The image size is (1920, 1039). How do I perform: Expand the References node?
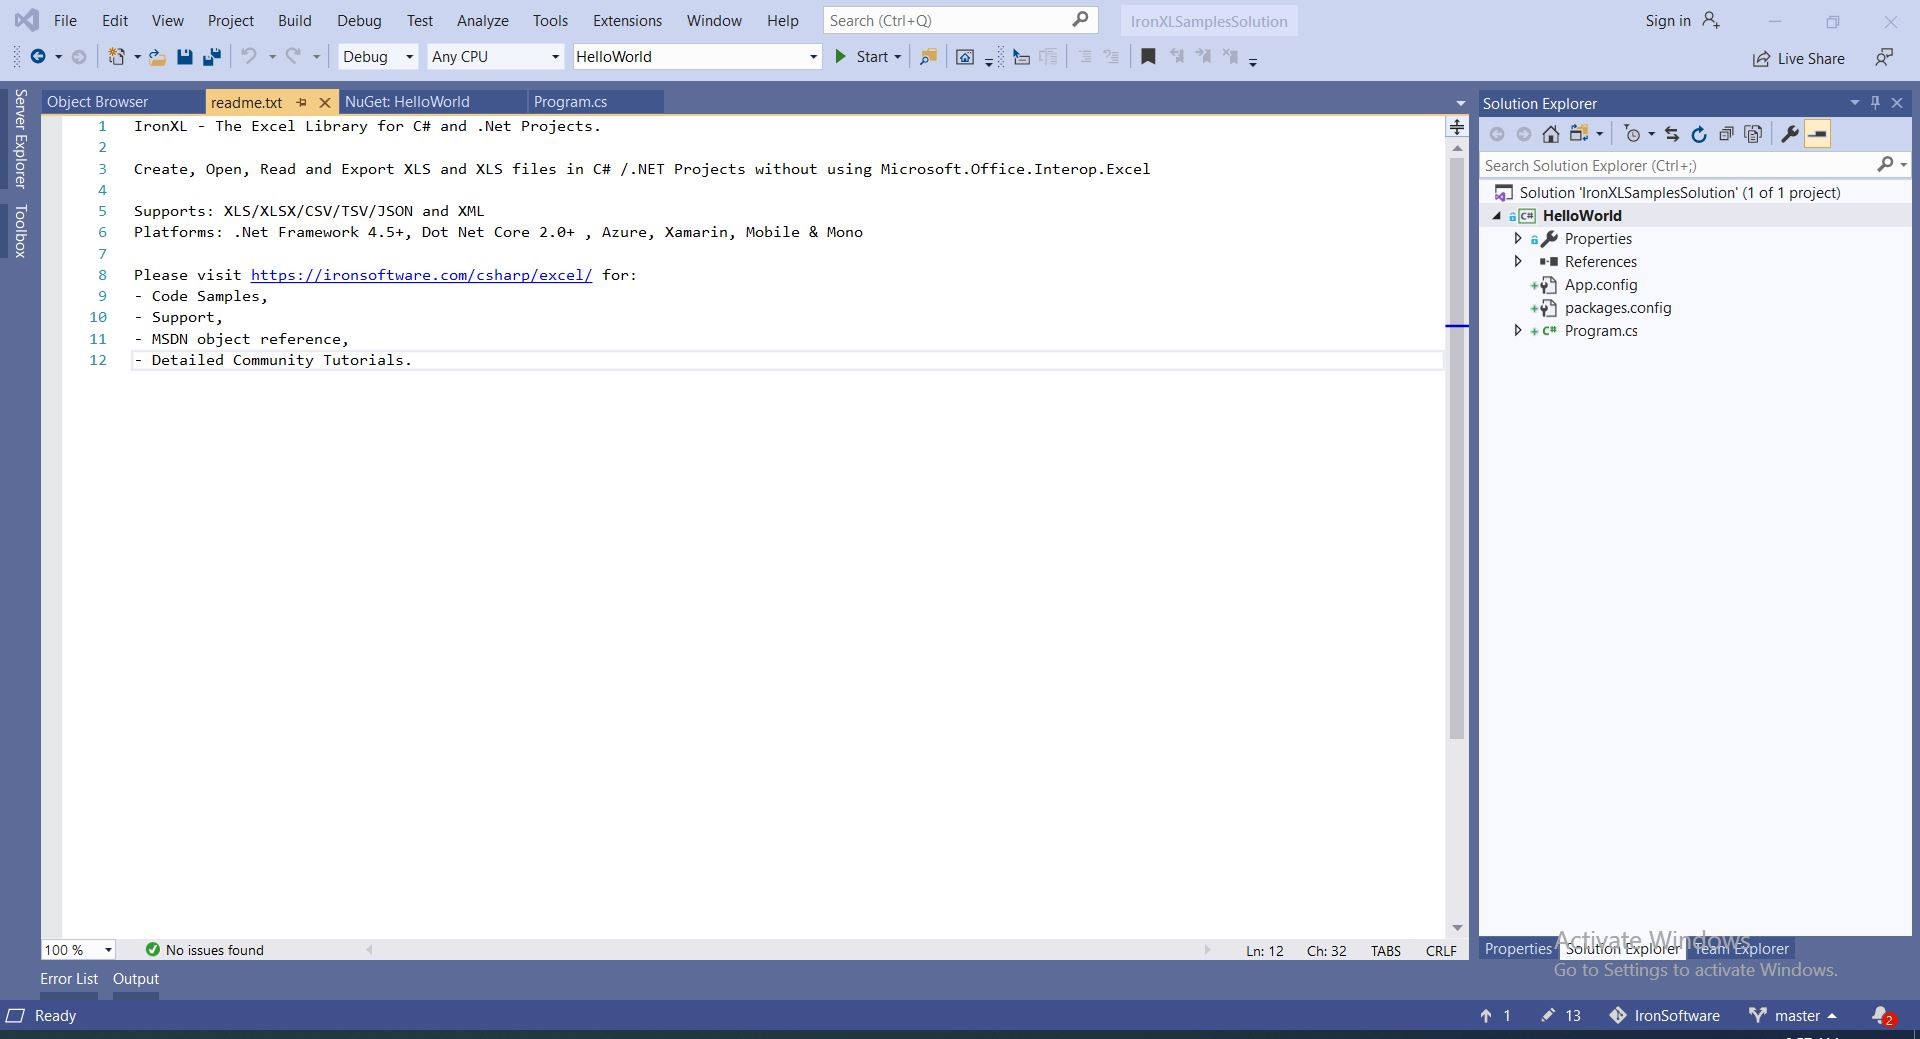point(1518,262)
